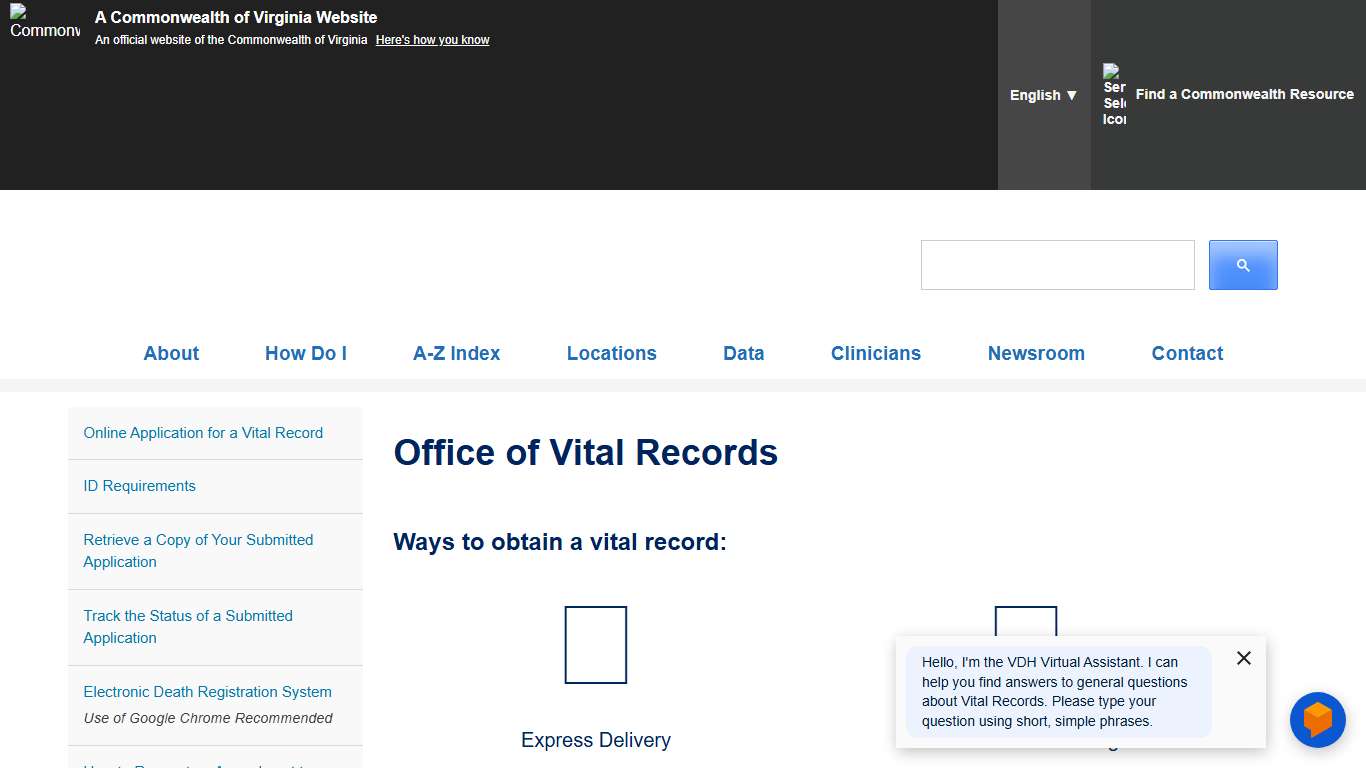The width and height of the screenshot is (1366, 768).
Task: Dismiss the Virtual Assistant welcome message
Action: coord(1243,658)
